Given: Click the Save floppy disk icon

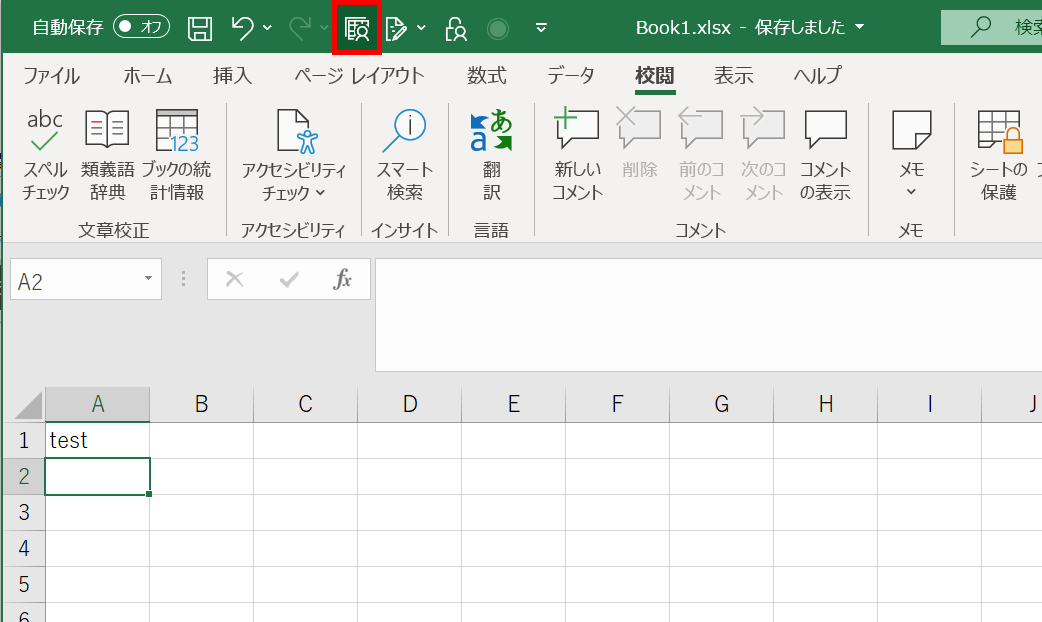Looking at the screenshot, I should coord(199,29).
